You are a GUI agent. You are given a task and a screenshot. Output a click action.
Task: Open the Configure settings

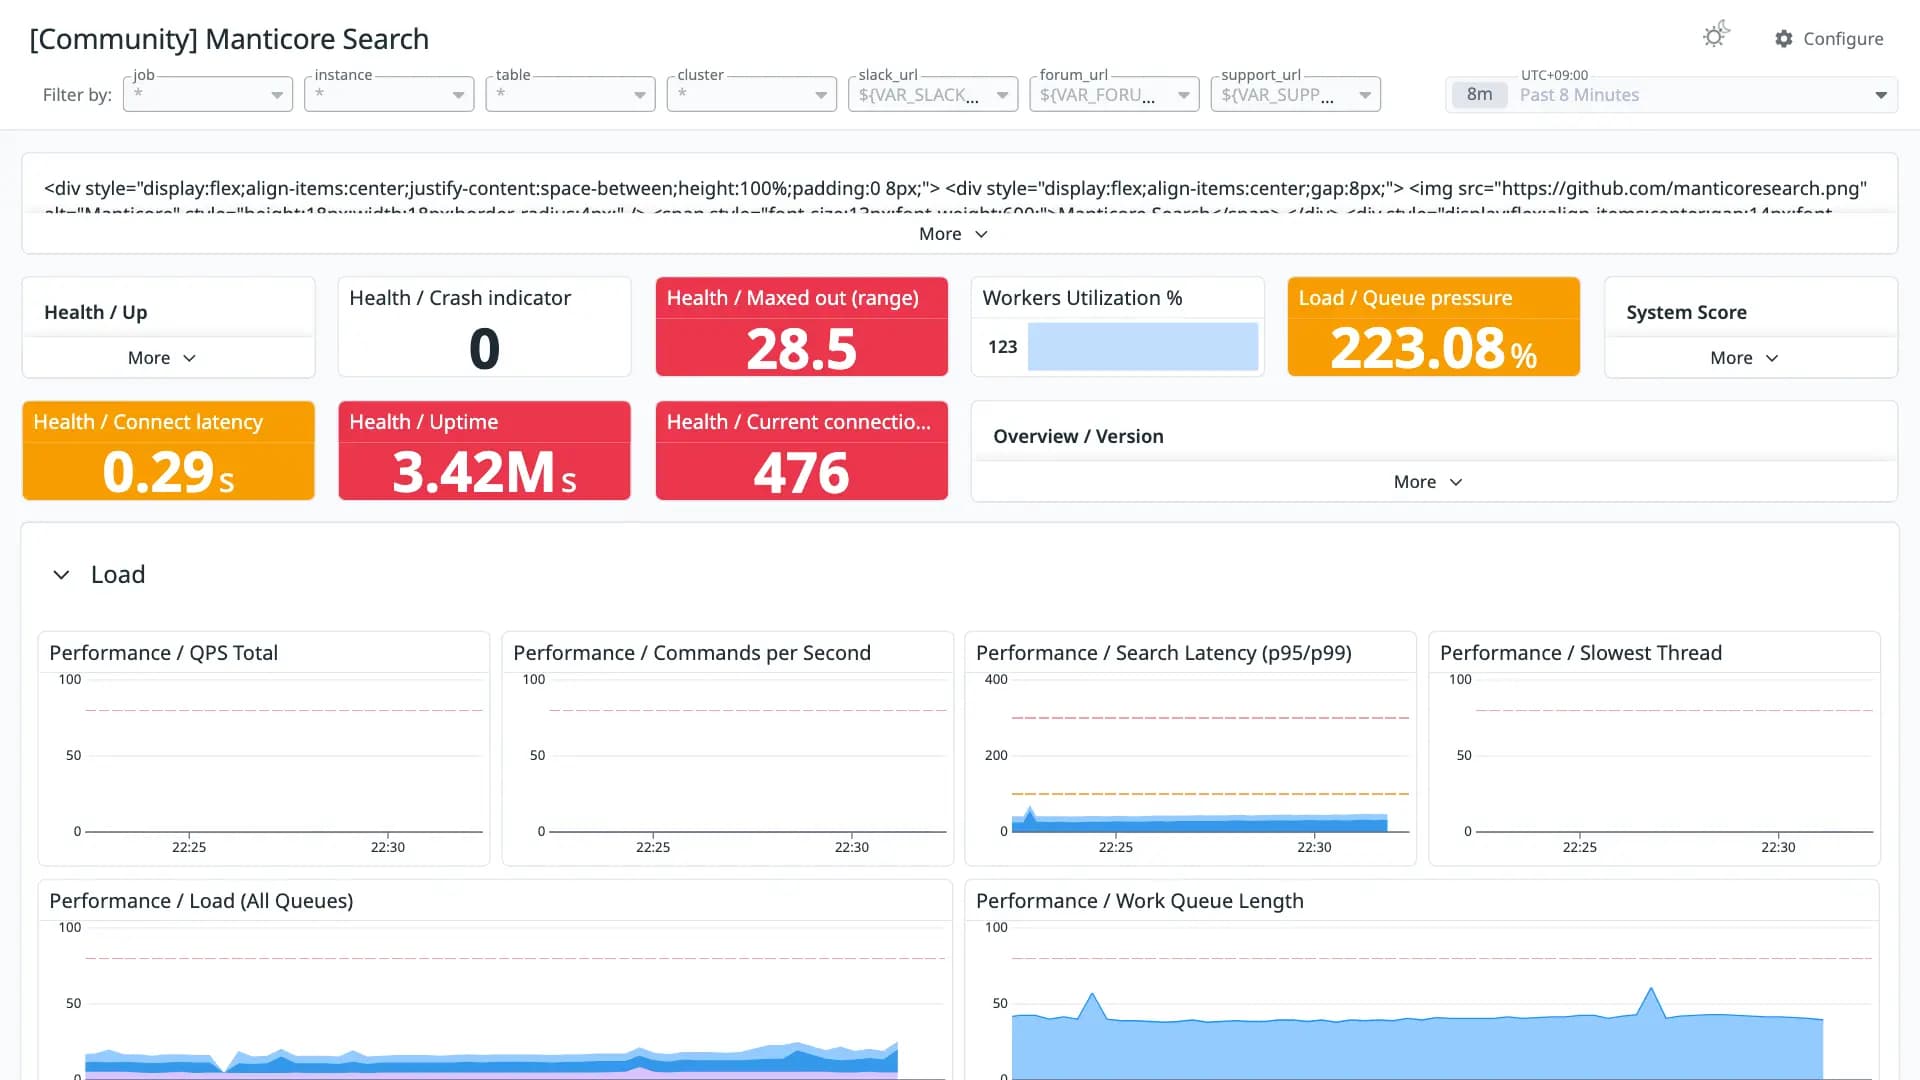[1829, 39]
